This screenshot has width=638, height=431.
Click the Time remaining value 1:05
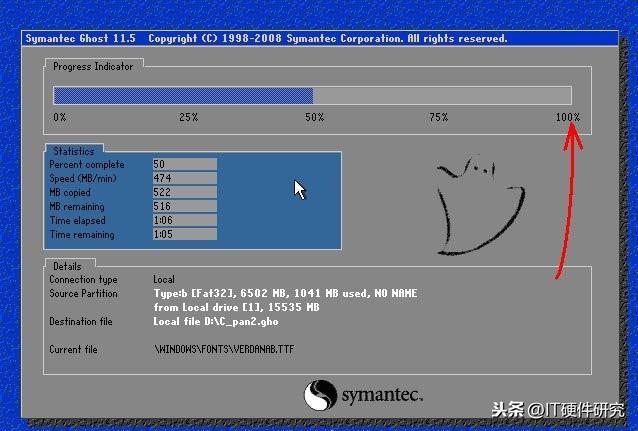[185, 234]
